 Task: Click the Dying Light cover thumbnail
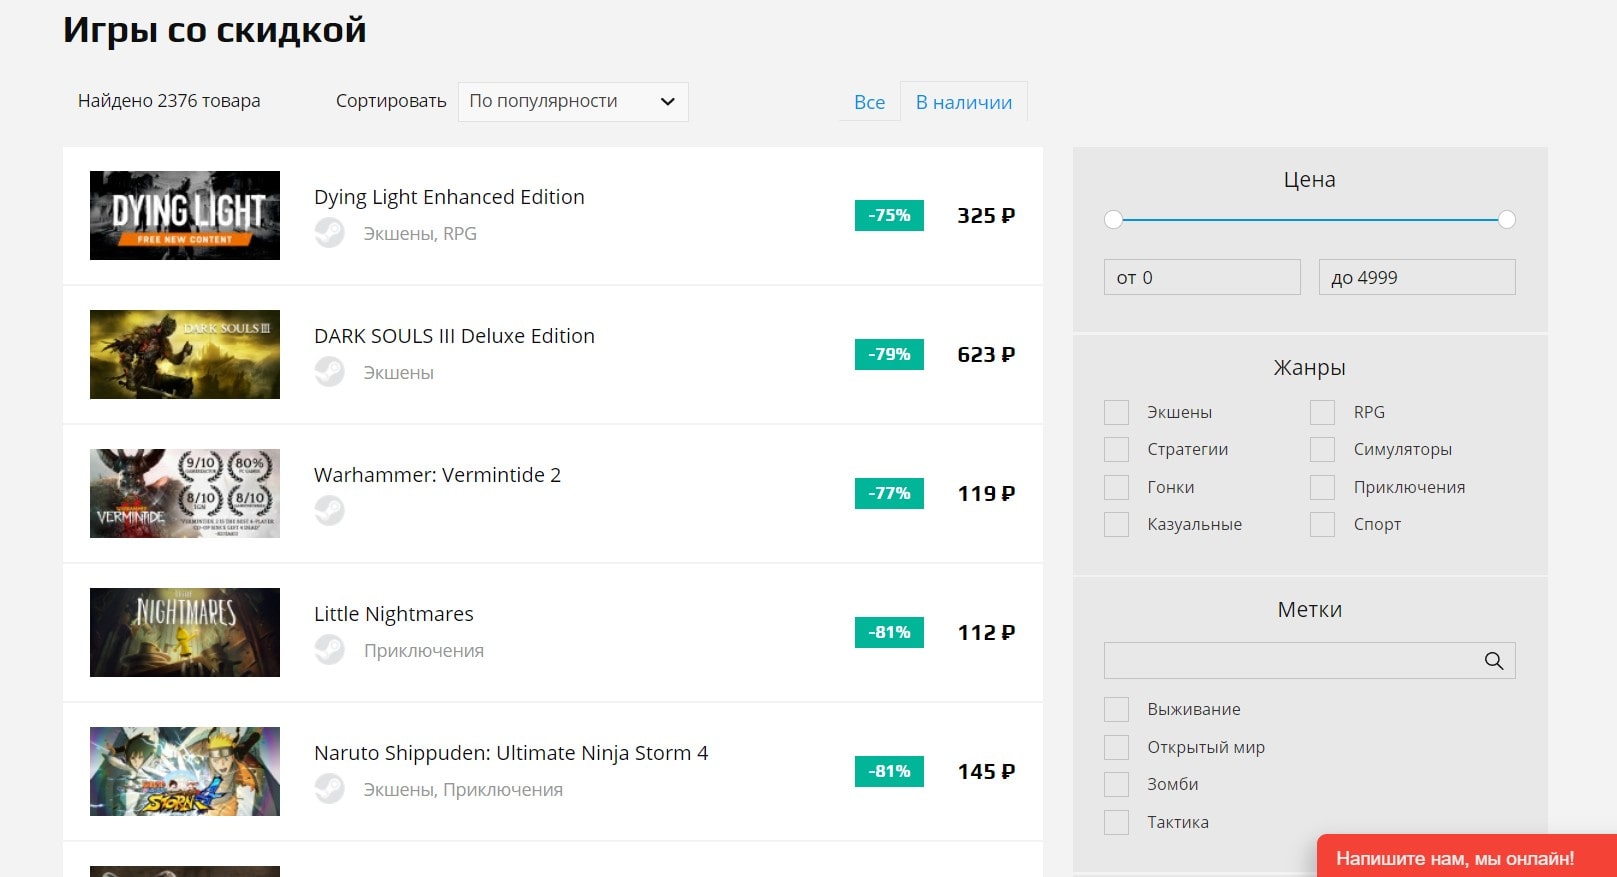tap(185, 215)
